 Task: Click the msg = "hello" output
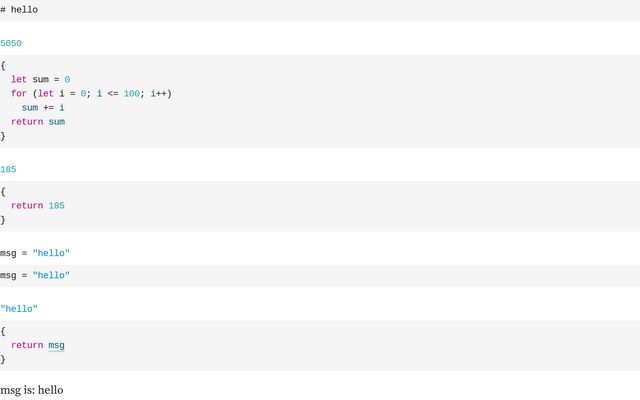[35, 253]
